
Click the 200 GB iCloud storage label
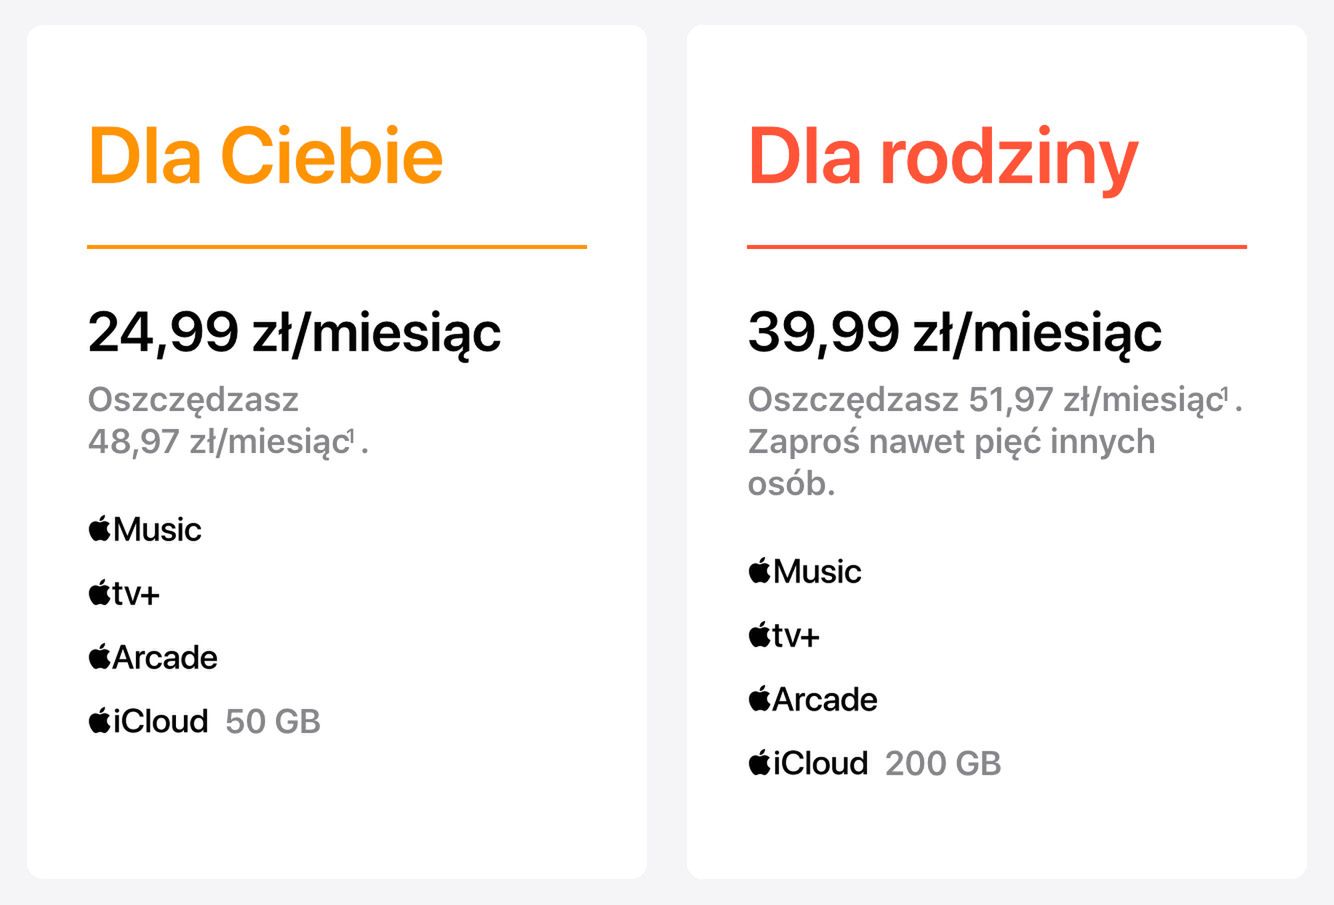tap(943, 764)
